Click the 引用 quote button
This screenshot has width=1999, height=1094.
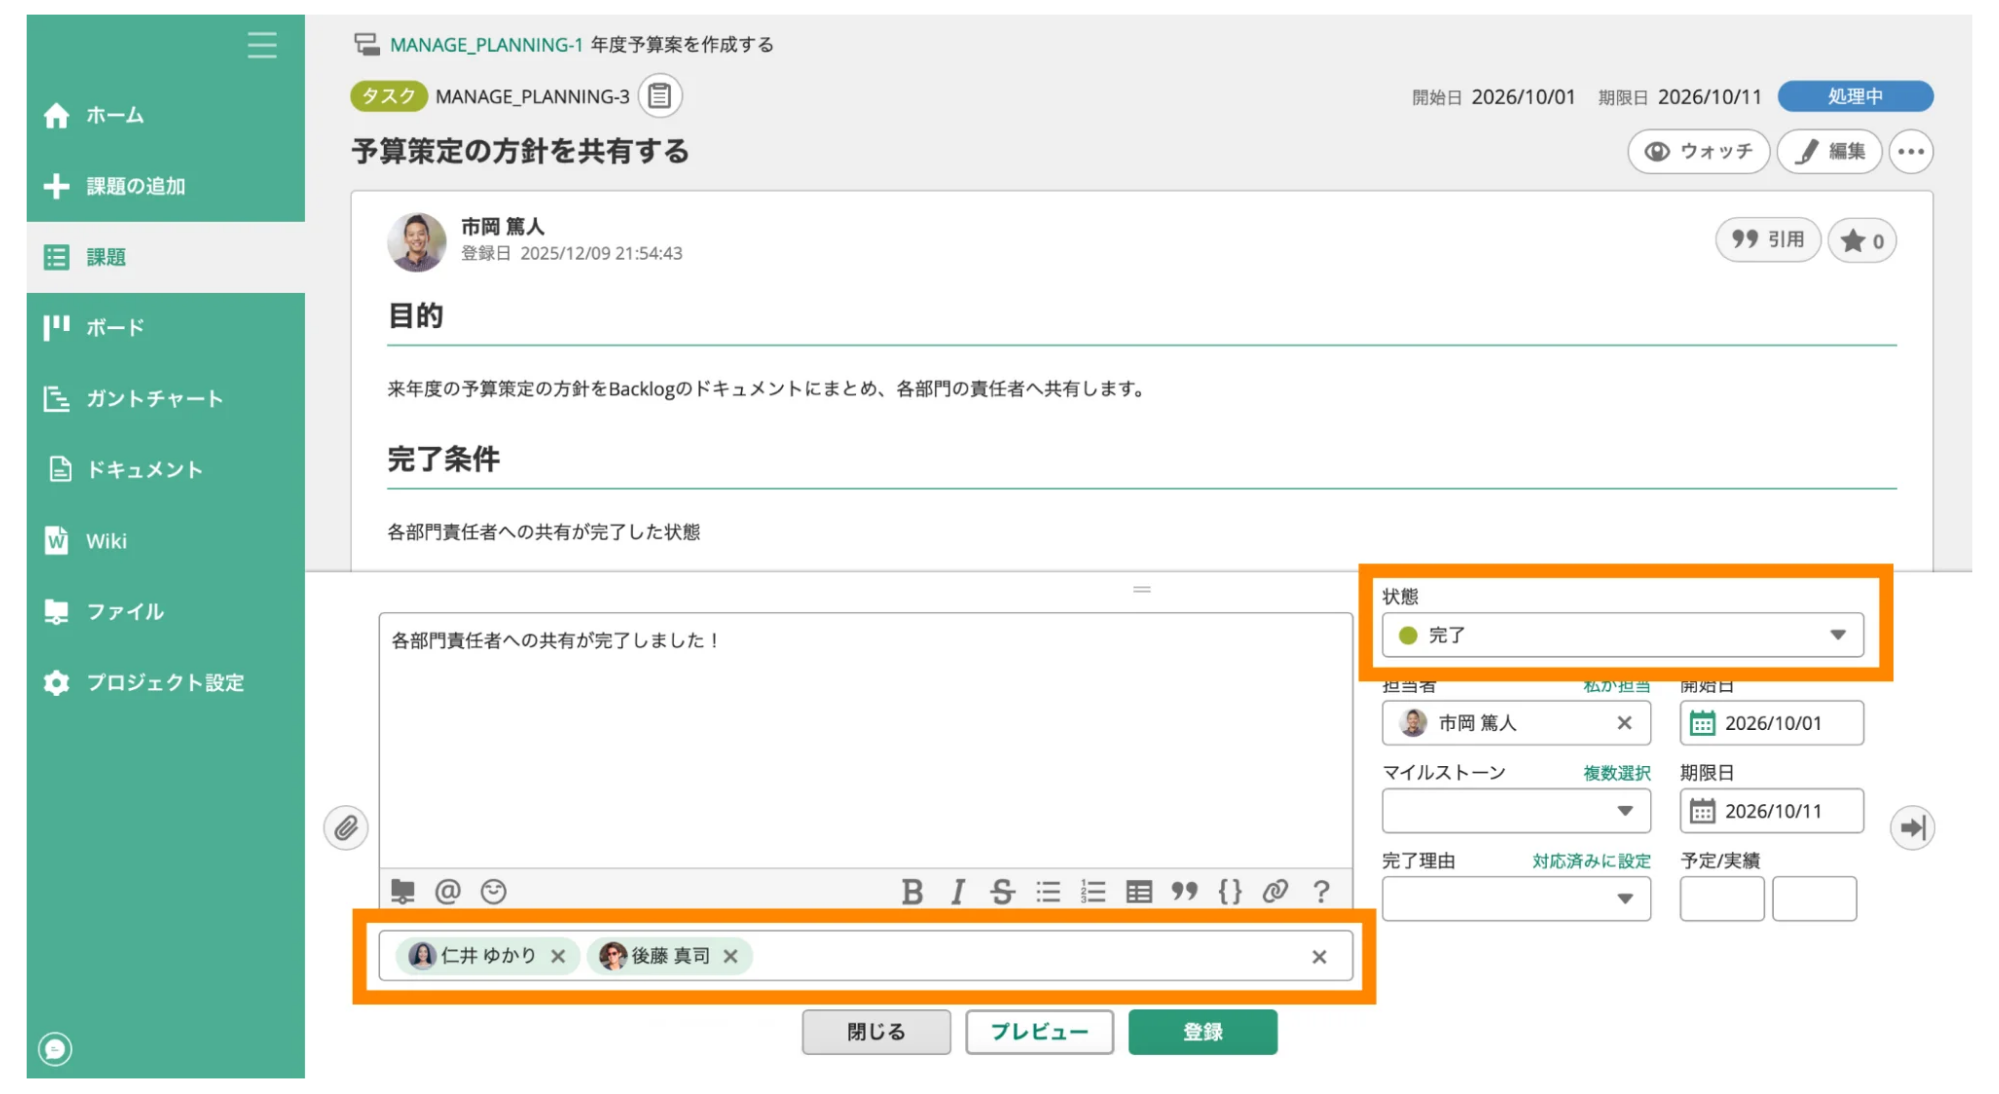[x=1768, y=240]
